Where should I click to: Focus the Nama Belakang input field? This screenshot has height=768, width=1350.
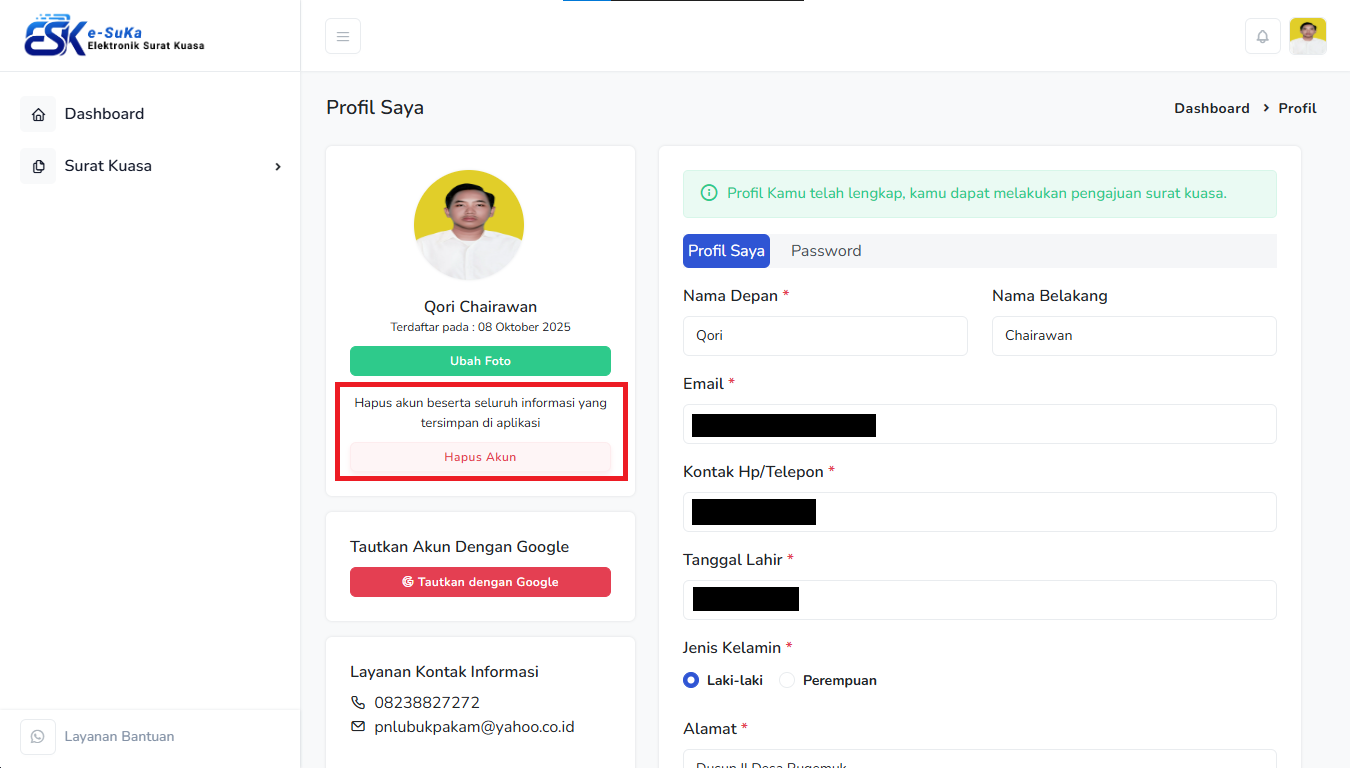coord(1134,336)
